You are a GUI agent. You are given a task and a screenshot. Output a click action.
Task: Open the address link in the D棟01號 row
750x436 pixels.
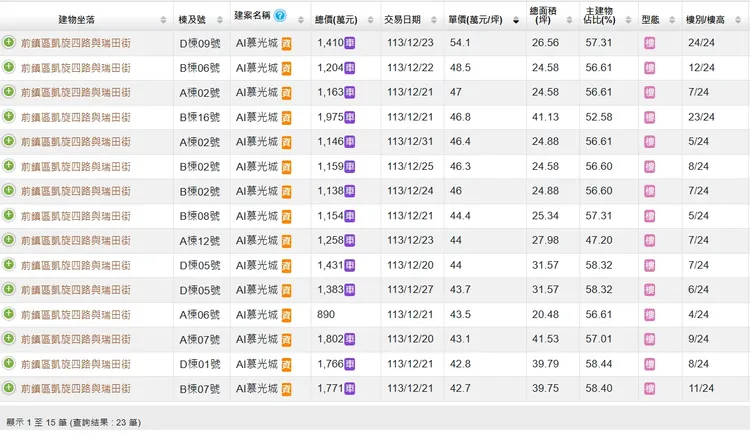(76, 364)
